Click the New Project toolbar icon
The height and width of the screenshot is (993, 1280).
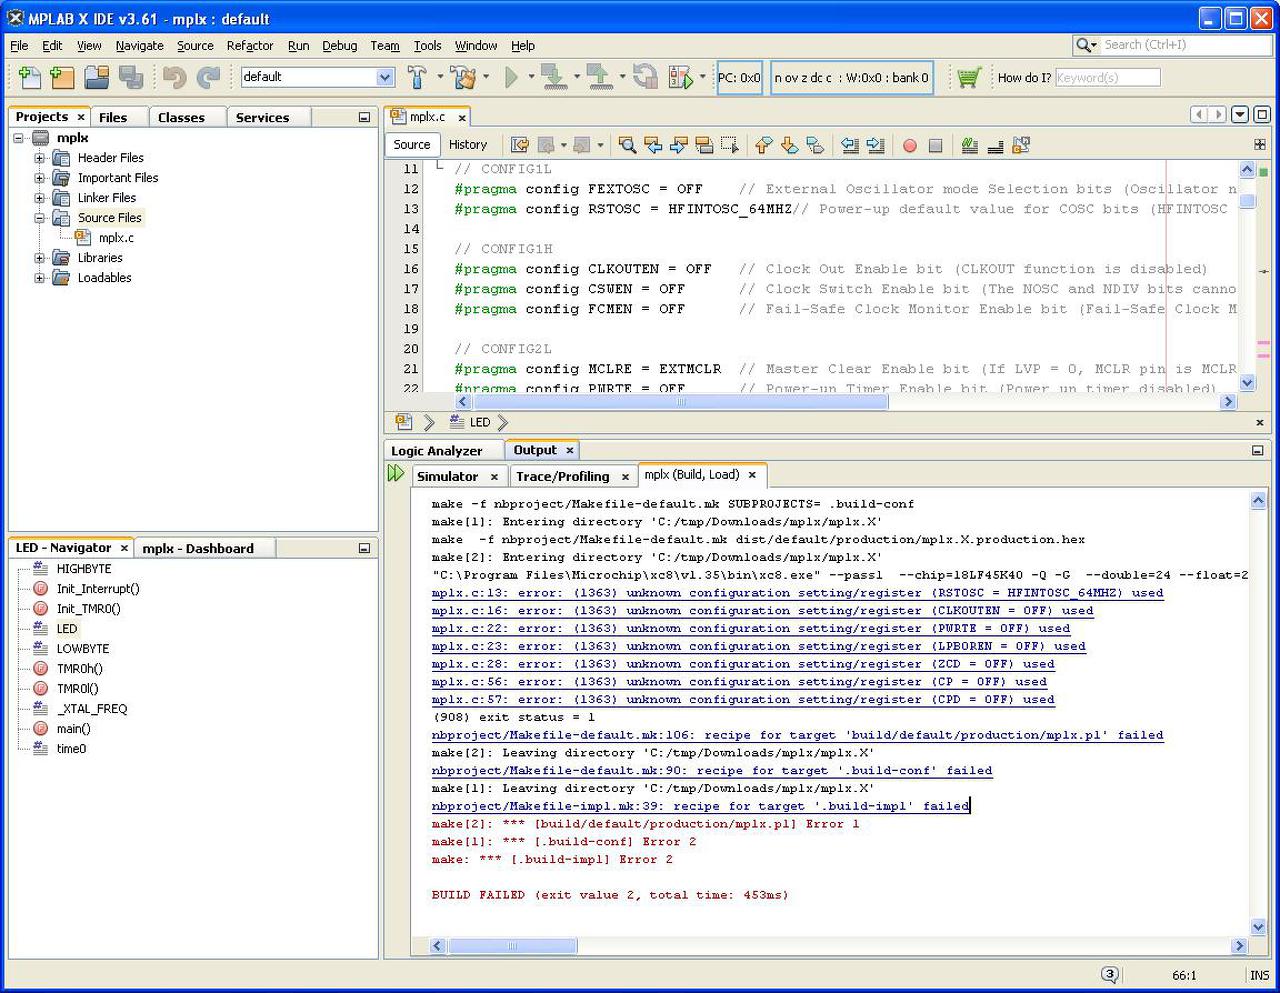62,77
